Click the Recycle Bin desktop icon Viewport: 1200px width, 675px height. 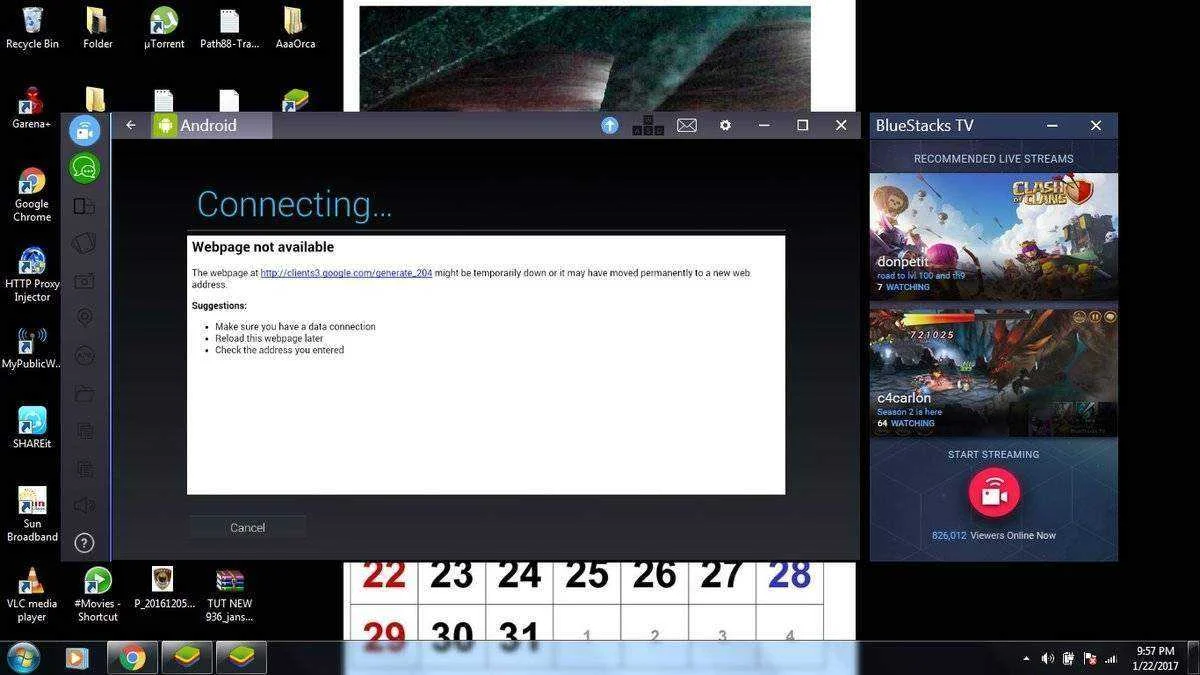32,28
